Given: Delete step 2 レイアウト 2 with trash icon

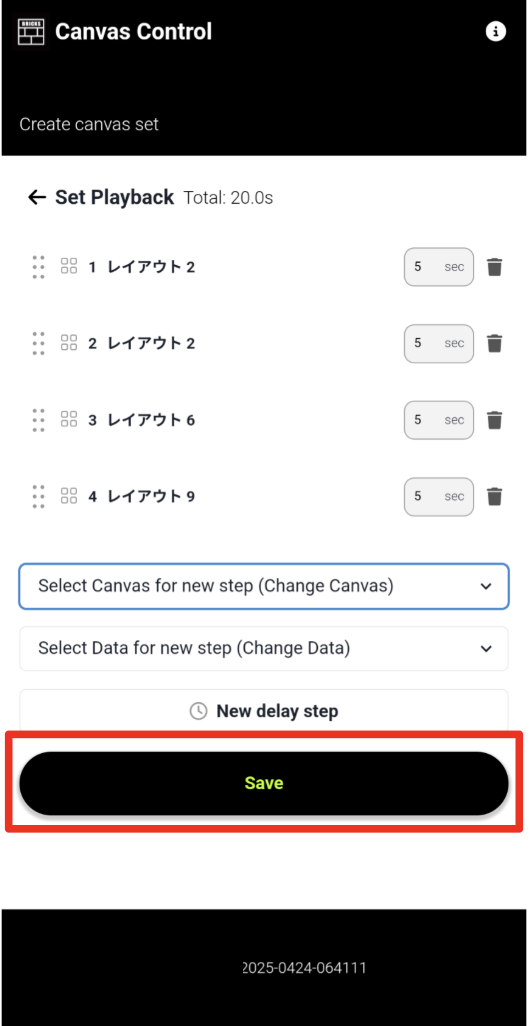Looking at the screenshot, I should tap(495, 344).
